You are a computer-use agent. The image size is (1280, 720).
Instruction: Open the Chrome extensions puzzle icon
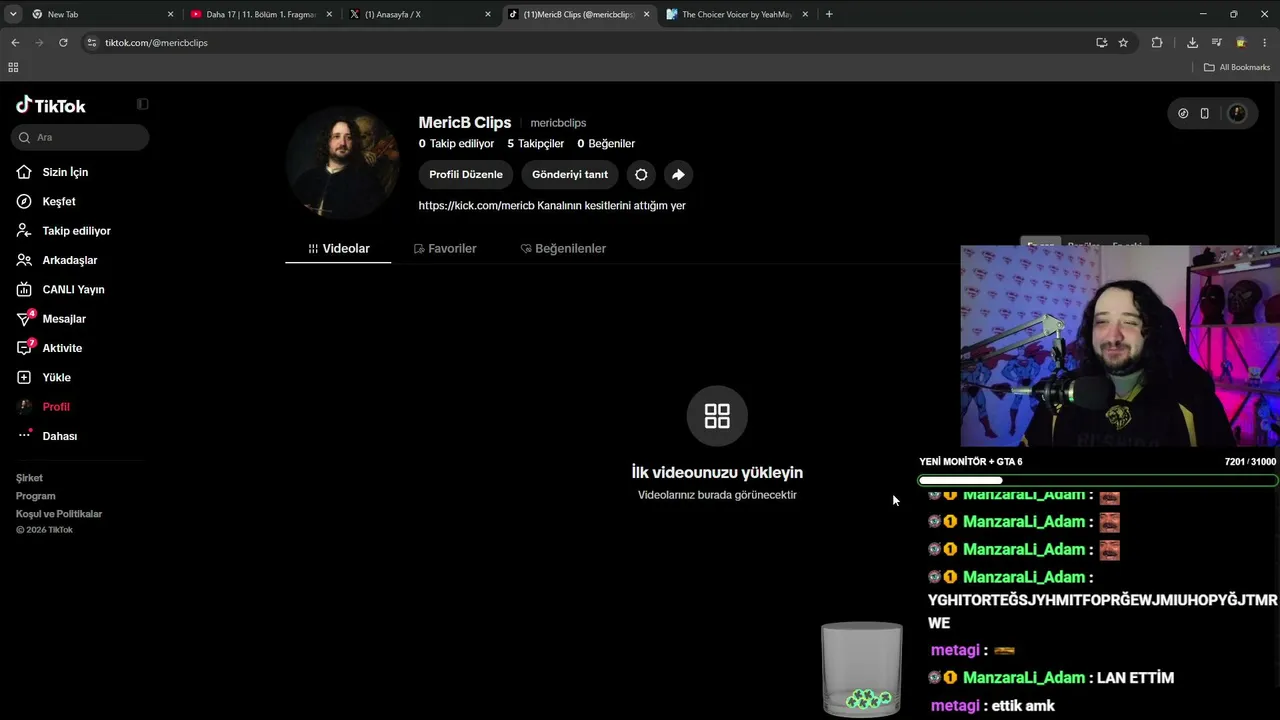click(x=1157, y=42)
